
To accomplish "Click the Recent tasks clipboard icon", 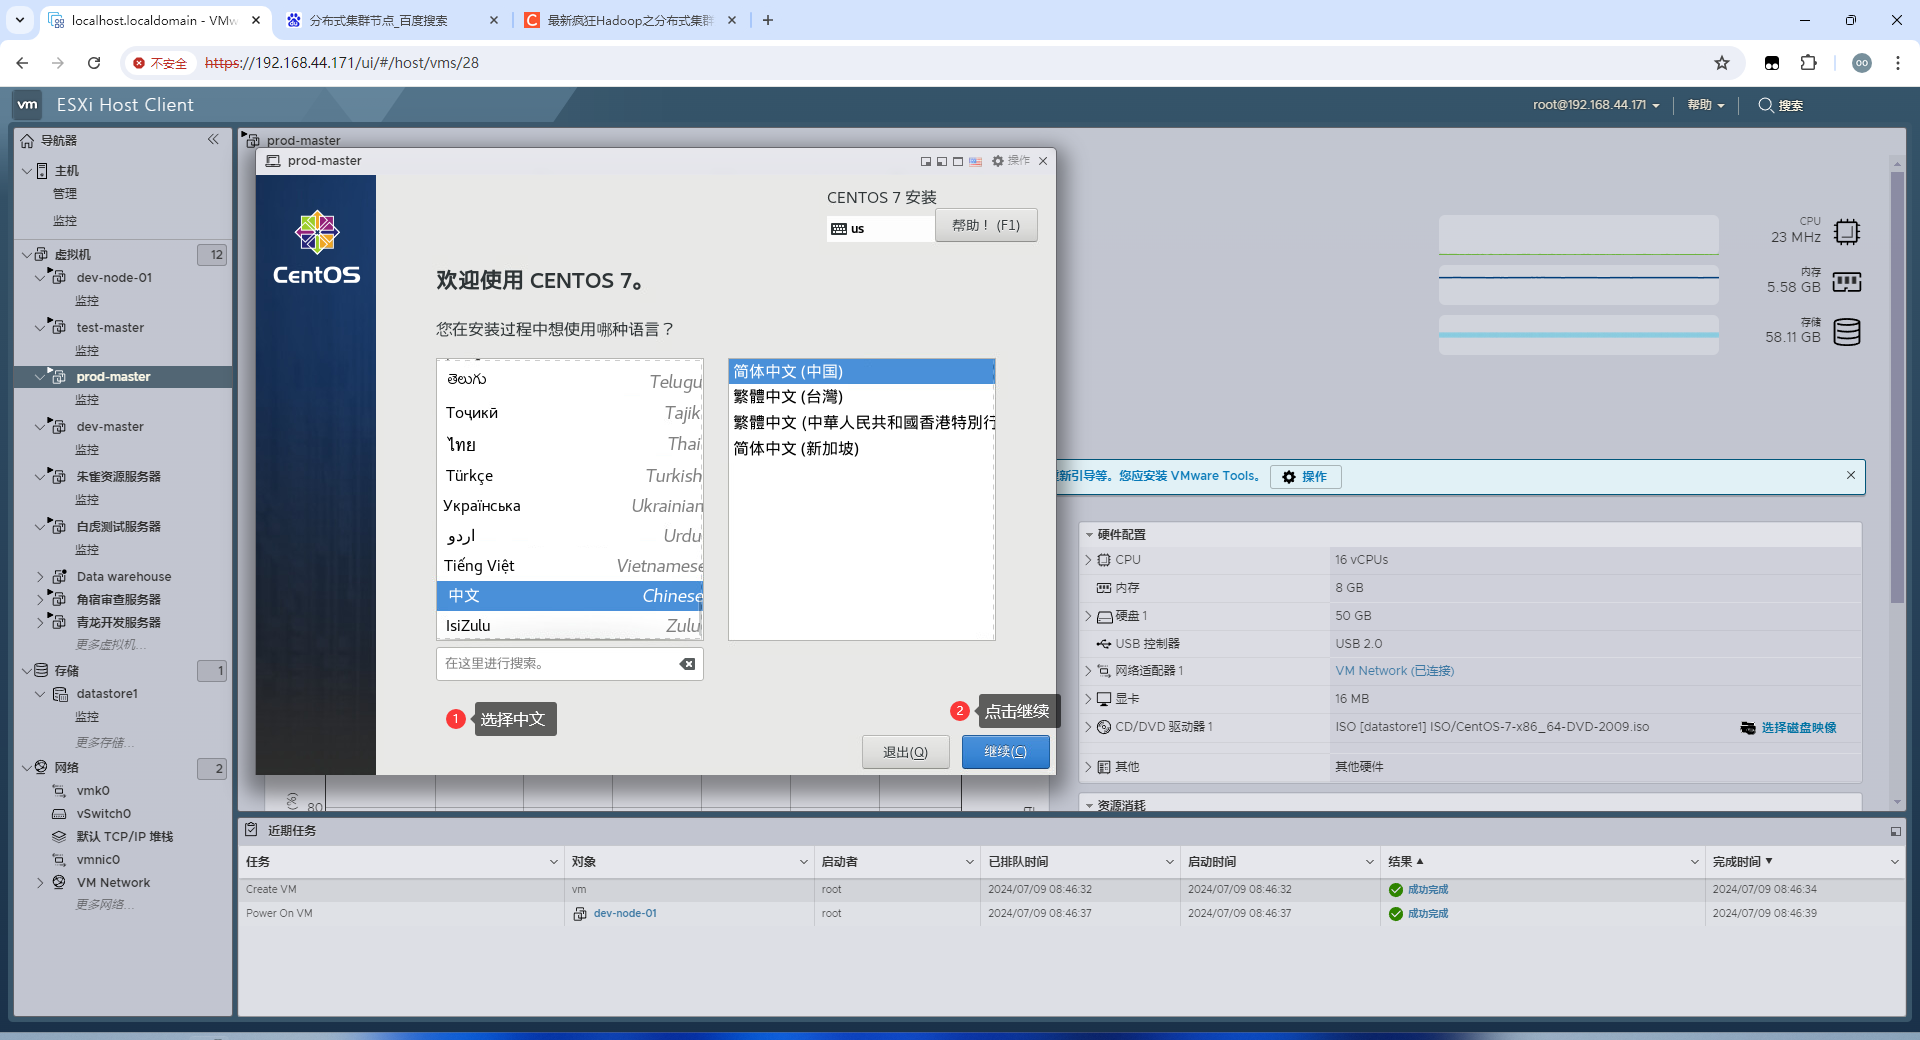I will click(252, 830).
